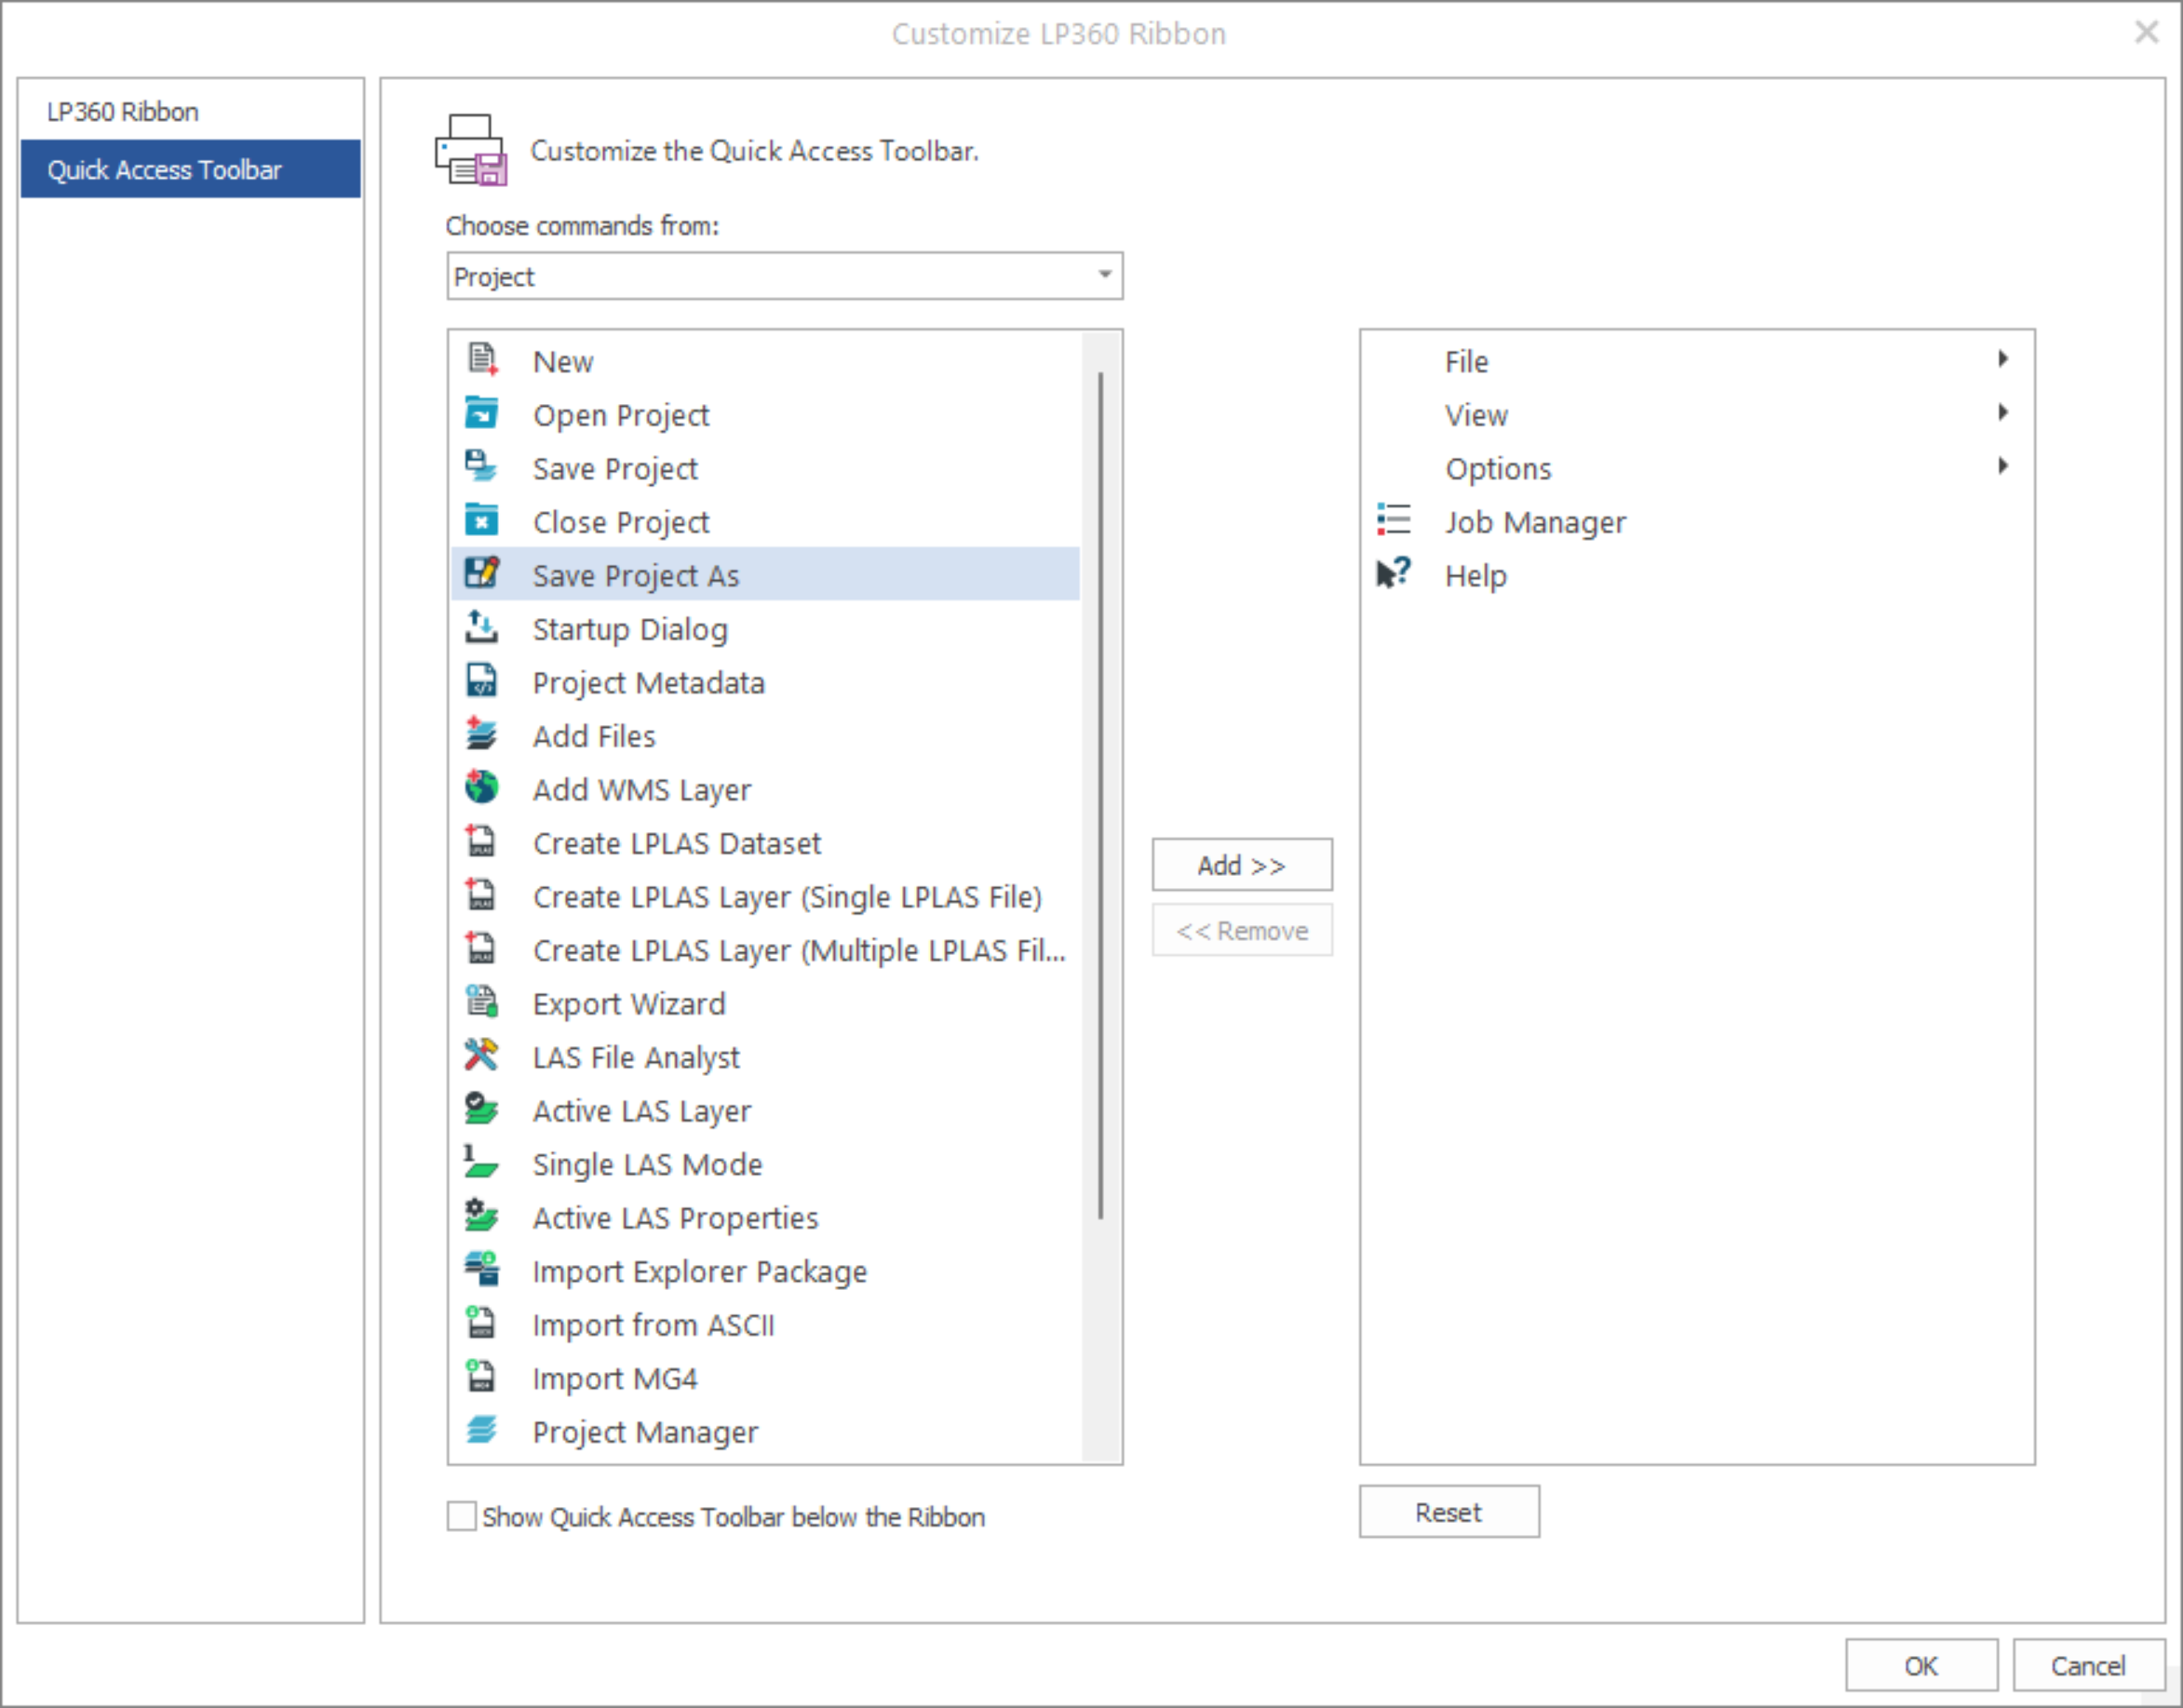Click the commands list vertical scrollbar thumb
The image size is (2183, 1708).
[x=1101, y=795]
